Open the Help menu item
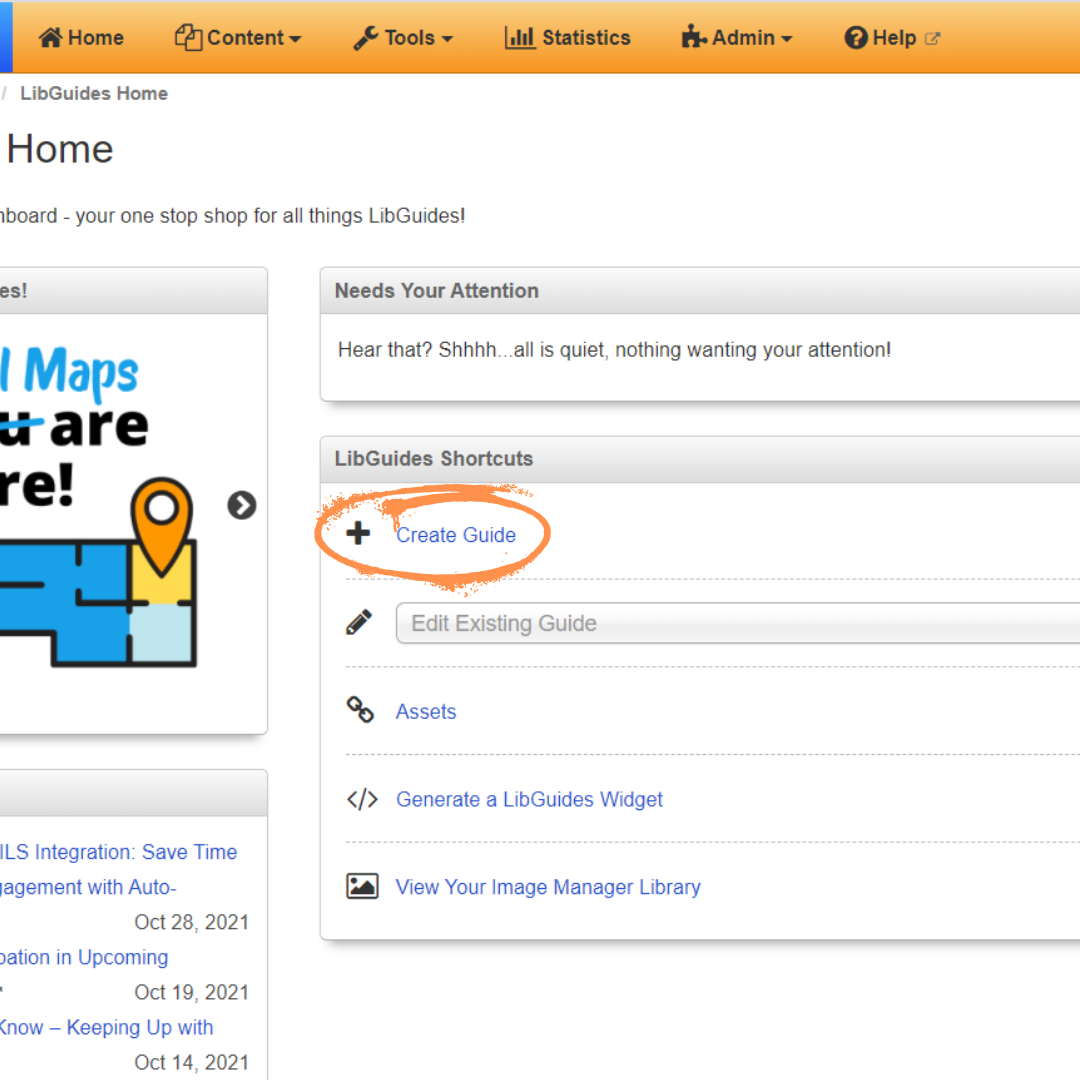This screenshot has height=1080, width=1080. click(892, 38)
